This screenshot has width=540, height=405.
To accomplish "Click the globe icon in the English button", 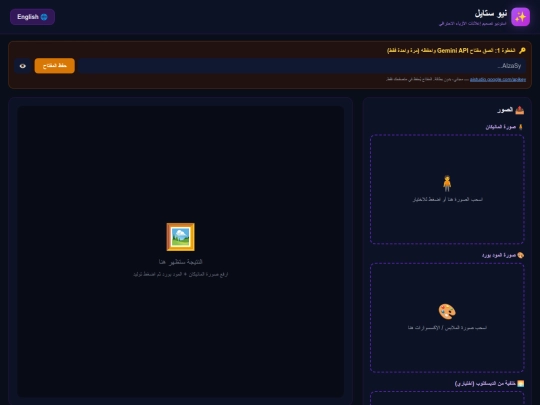I will point(44,17).
